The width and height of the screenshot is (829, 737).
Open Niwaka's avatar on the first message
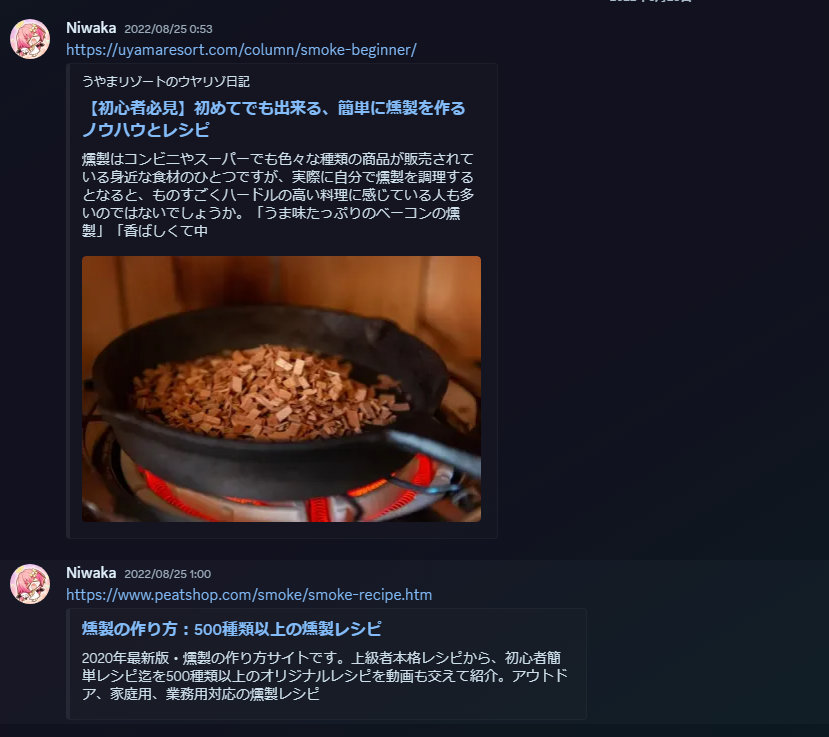[30, 39]
